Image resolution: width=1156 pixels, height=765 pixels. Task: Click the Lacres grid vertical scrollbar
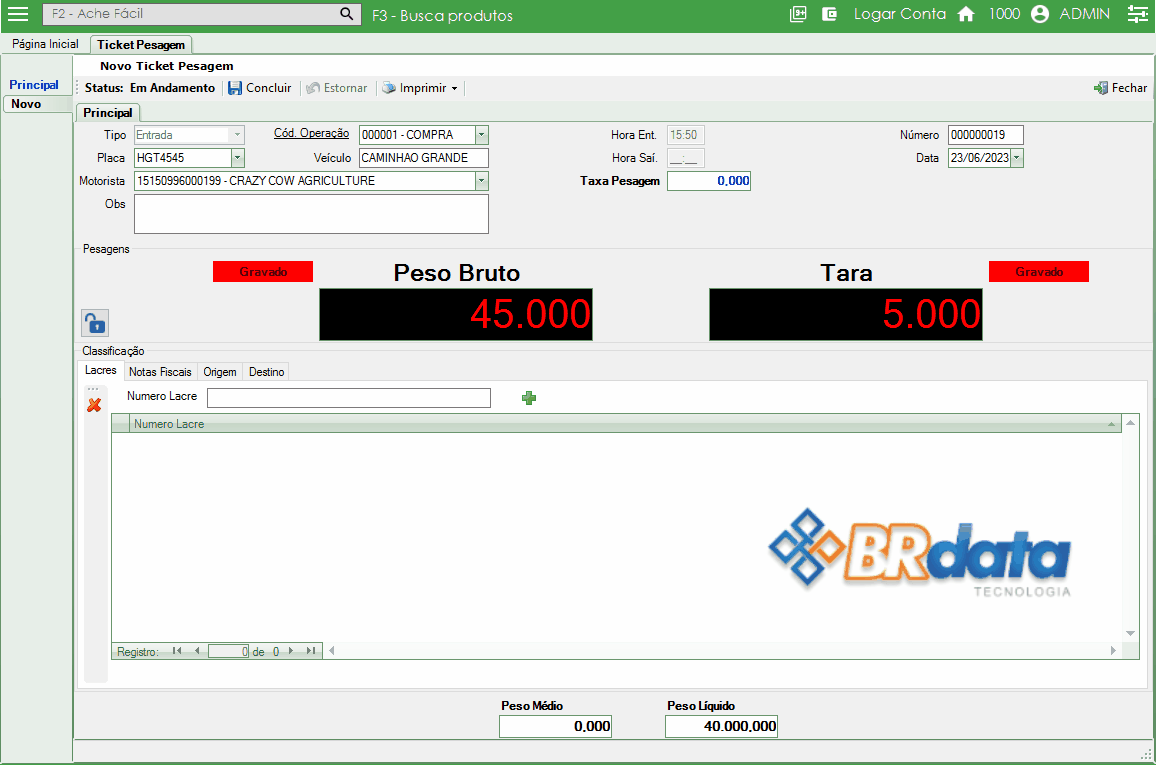point(1131,528)
